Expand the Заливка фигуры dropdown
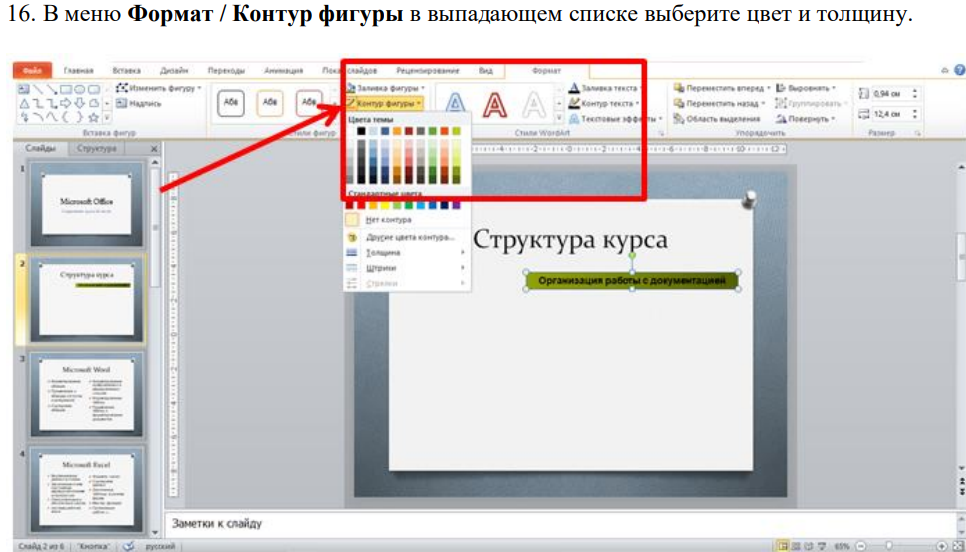Viewport: 966px width, 552px height. click(424, 88)
